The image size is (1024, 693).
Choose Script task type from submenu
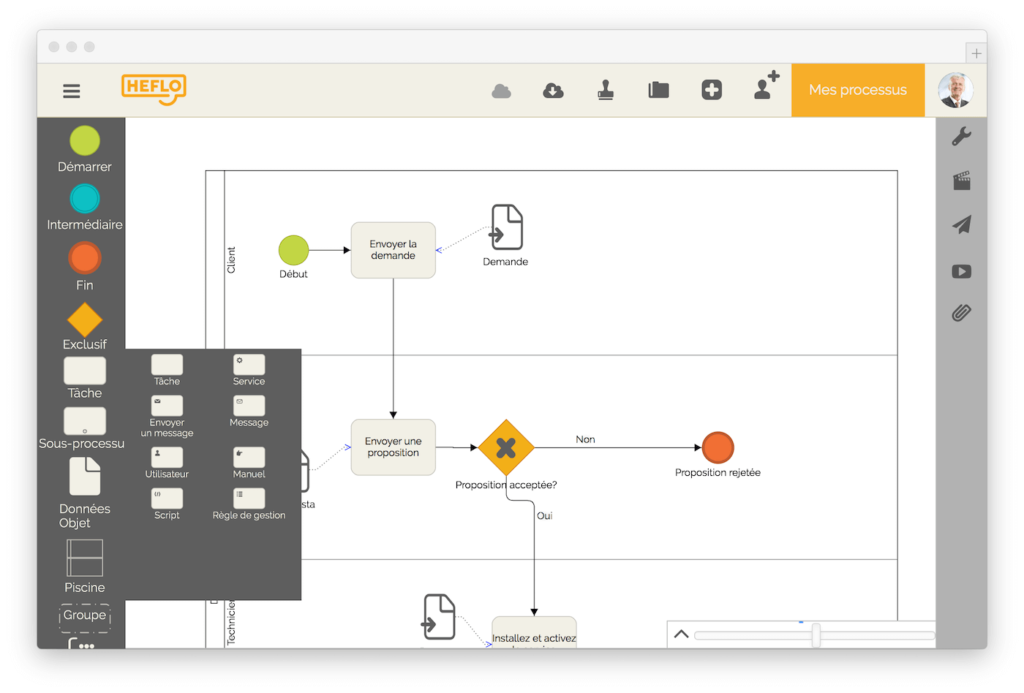(x=167, y=498)
